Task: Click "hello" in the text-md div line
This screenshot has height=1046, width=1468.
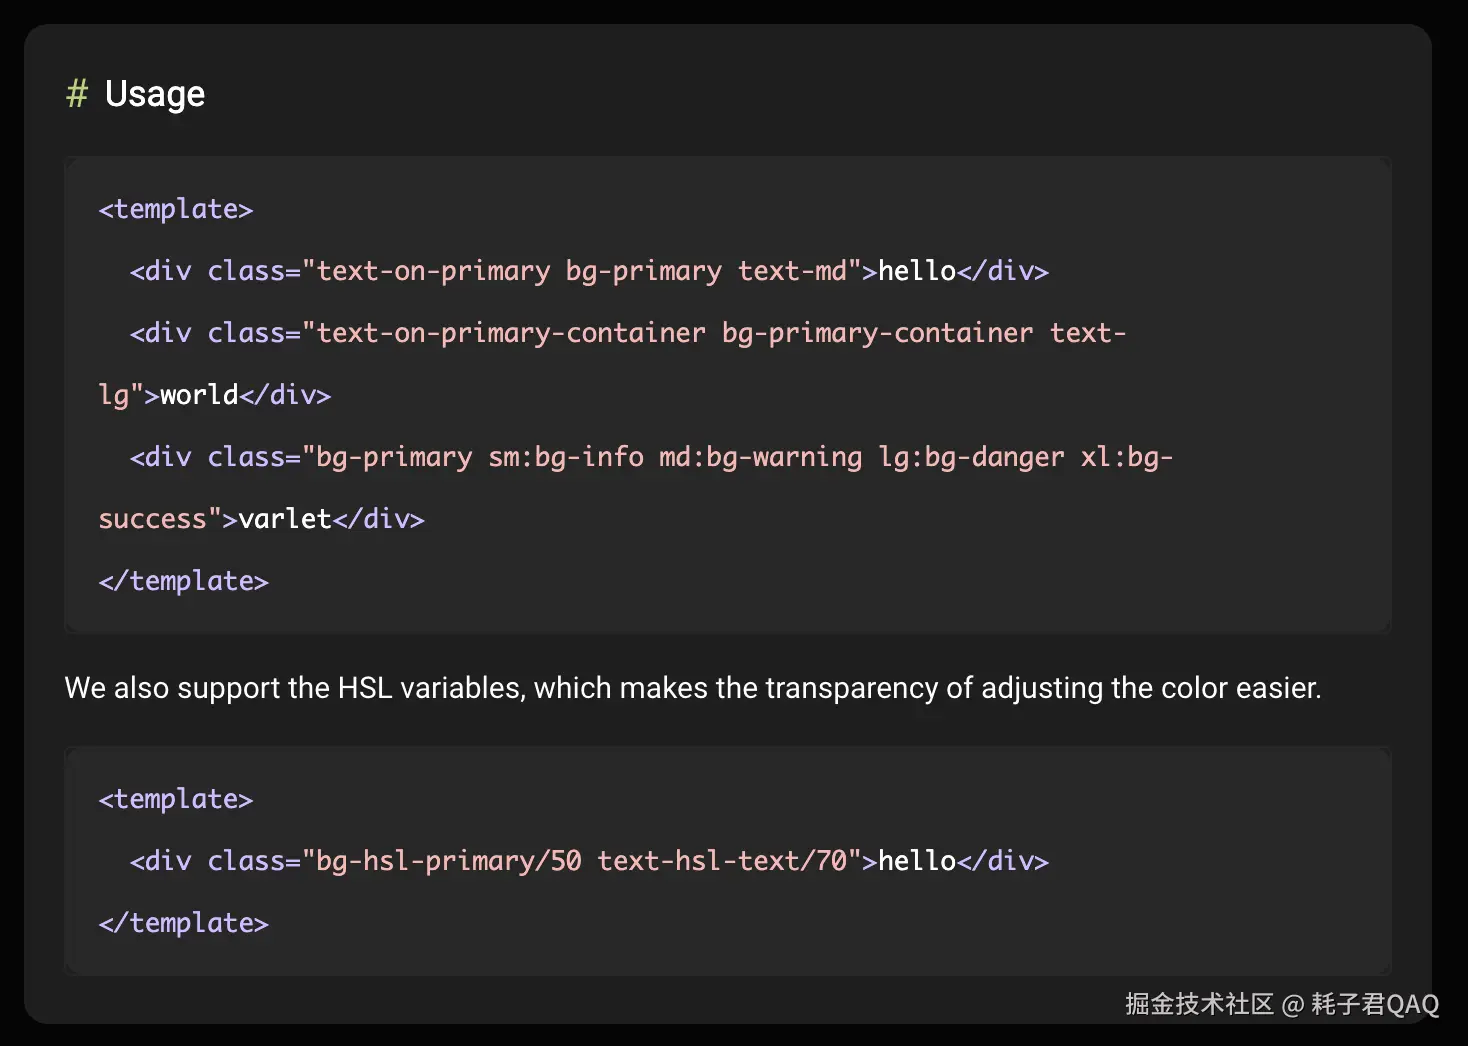Action: tap(917, 271)
